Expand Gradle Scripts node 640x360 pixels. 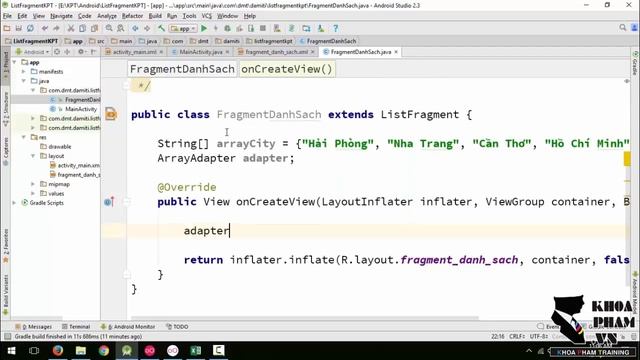tap(15, 203)
